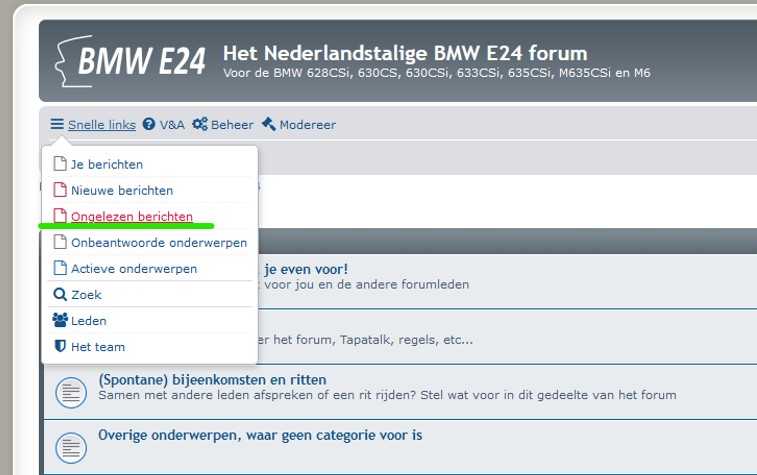Select Leden from the menu

pyautogui.click(x=89, y=321)
